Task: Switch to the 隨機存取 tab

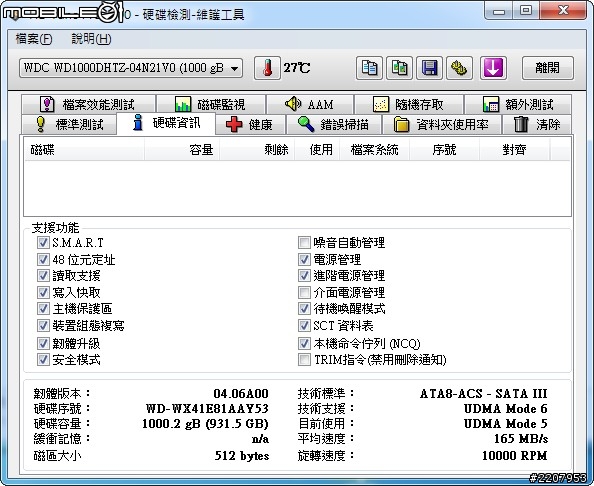Action: [x=409, y=104]
